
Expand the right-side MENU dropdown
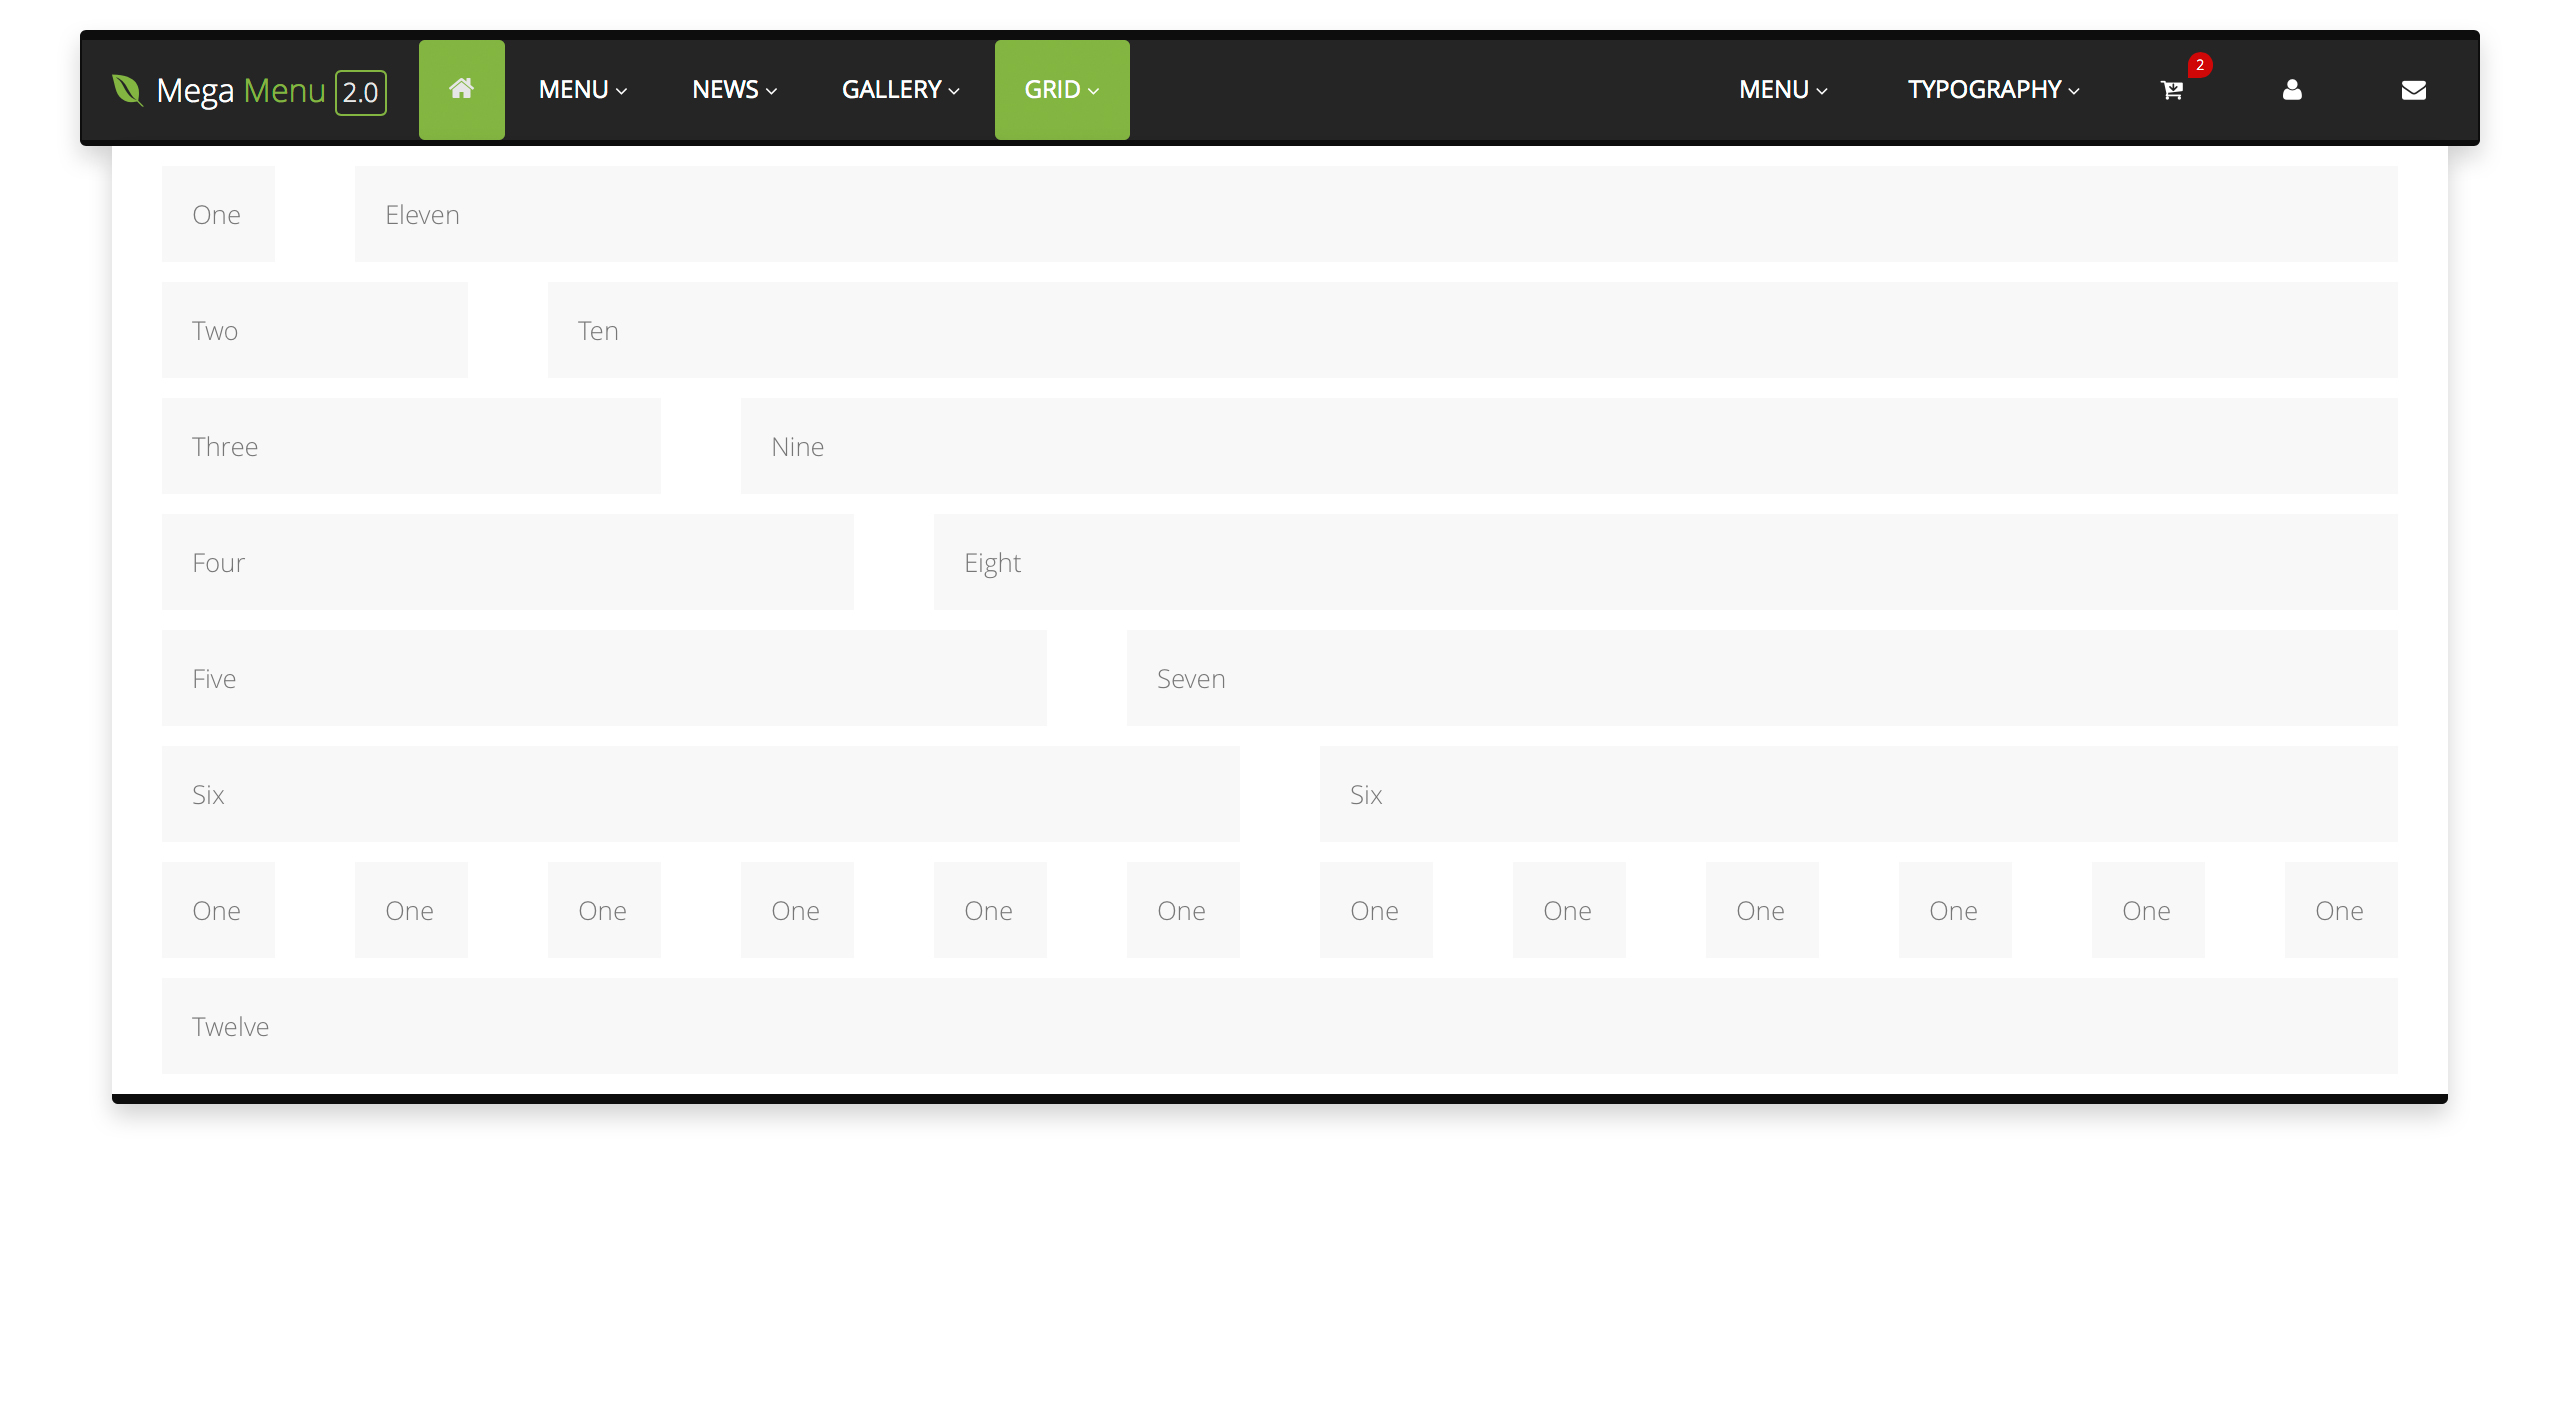click(x=1781, y=89)
